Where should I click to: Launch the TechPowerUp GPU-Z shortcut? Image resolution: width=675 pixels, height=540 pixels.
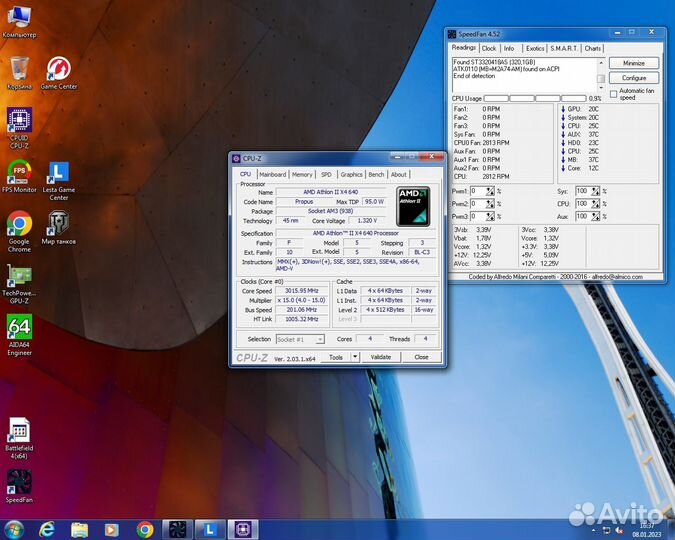(x=19, y=283)
